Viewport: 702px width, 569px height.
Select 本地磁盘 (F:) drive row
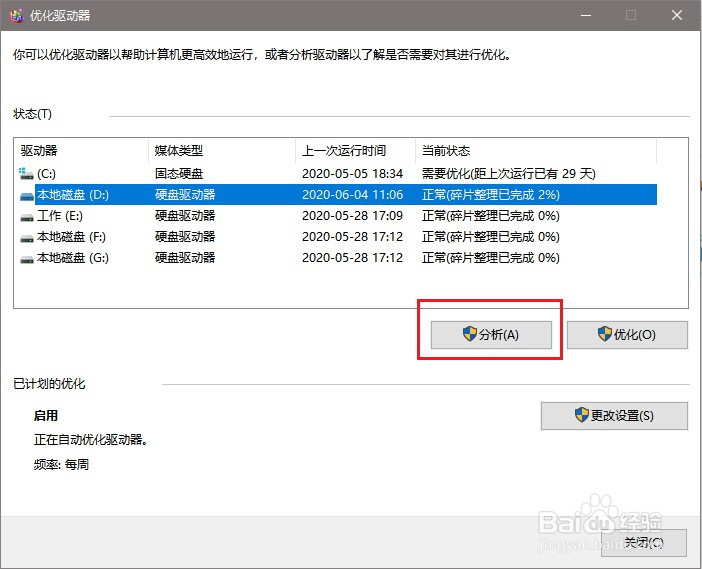338,236
